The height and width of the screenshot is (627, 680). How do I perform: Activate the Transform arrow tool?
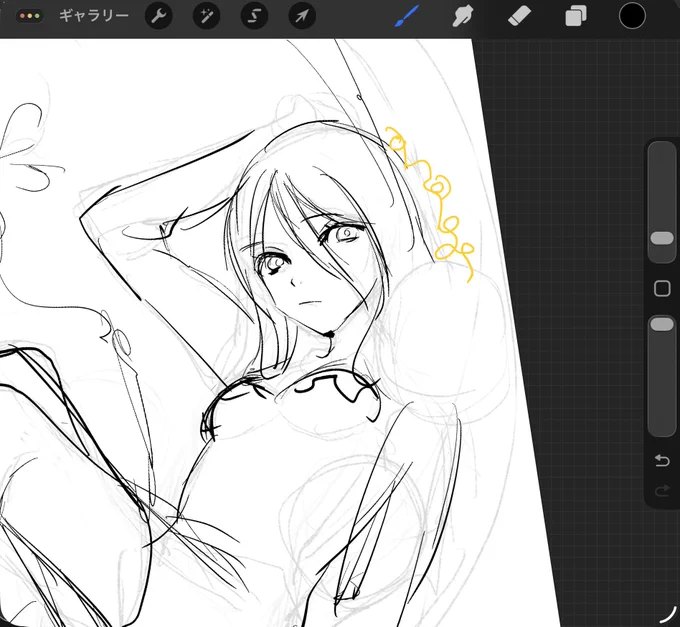[302, 16]
